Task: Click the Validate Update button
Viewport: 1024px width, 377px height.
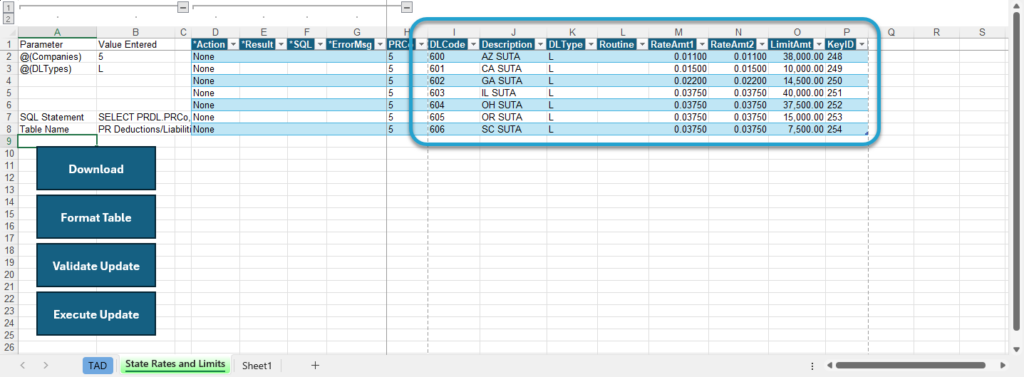Action: tap(96, 265)
